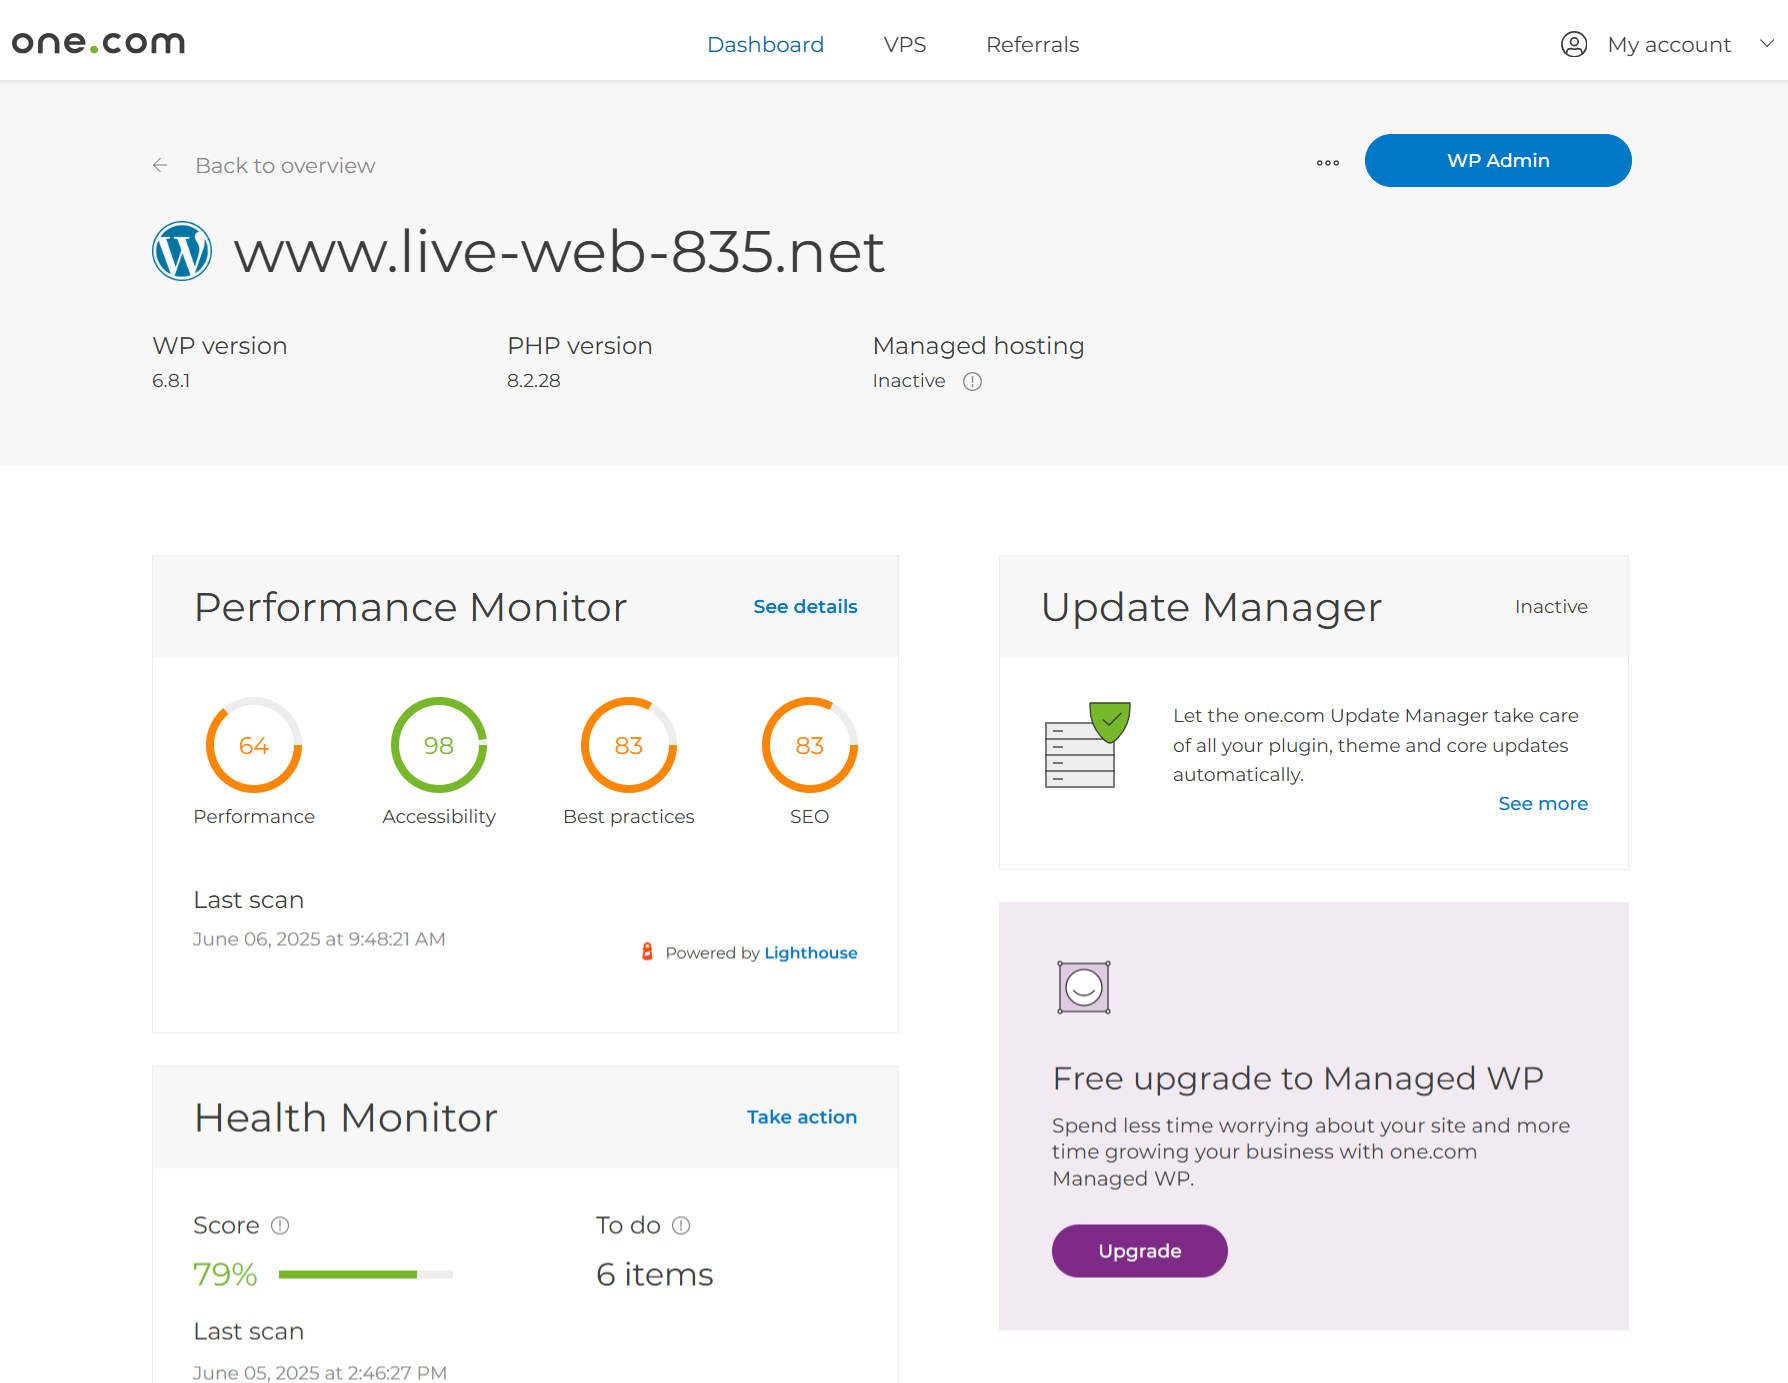Click the Upgrade button
Image resolution: width=1788 pixels, height=1383 pixels.
tap(1140, 1251)
